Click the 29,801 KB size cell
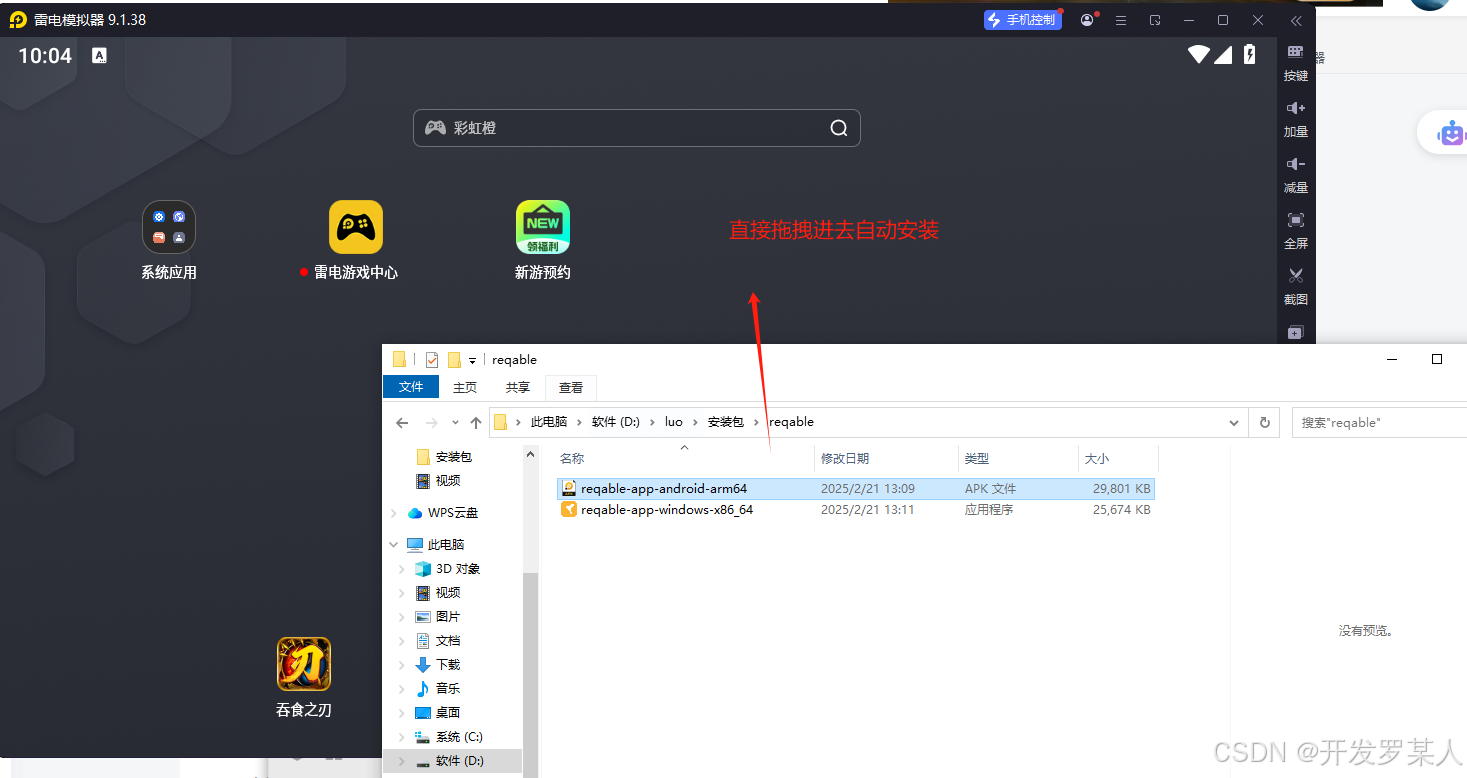The width and height of the screenshot is (1467, 778). click(1122, 489)
